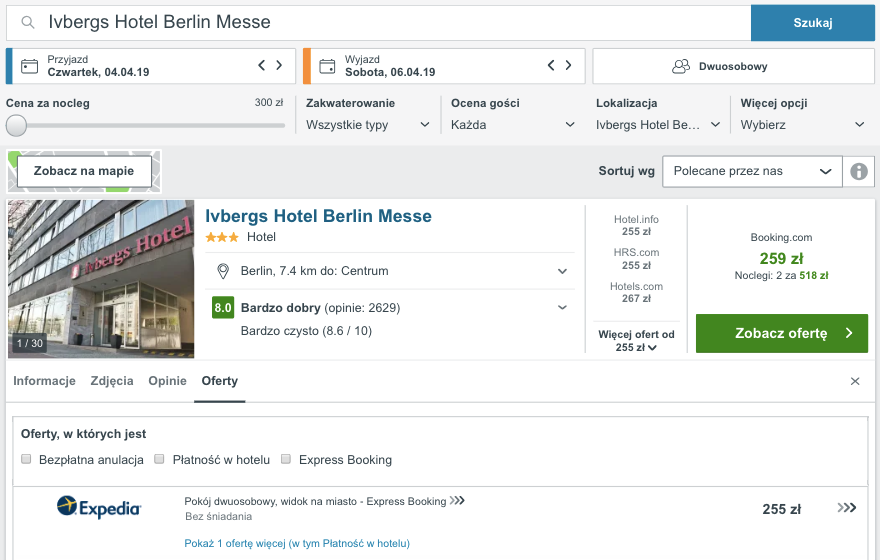The width and height of the screenshot is (880, 560).
Task: Open the hotel photo thumbnail
Action: (101, 279)
